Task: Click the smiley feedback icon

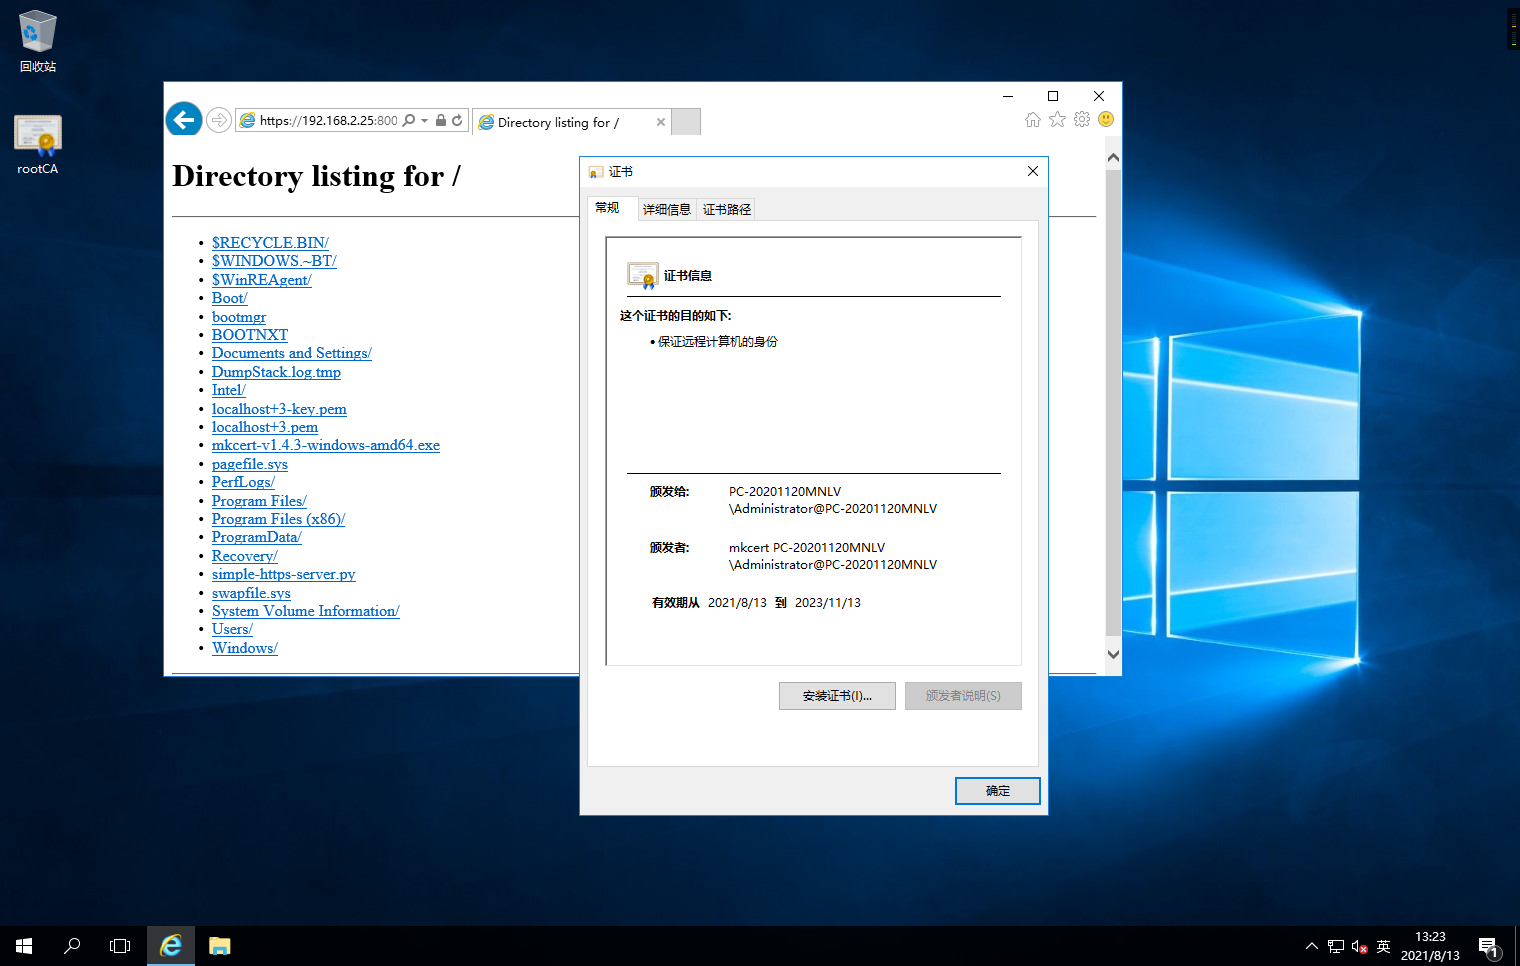Action: click(1106, 119)
